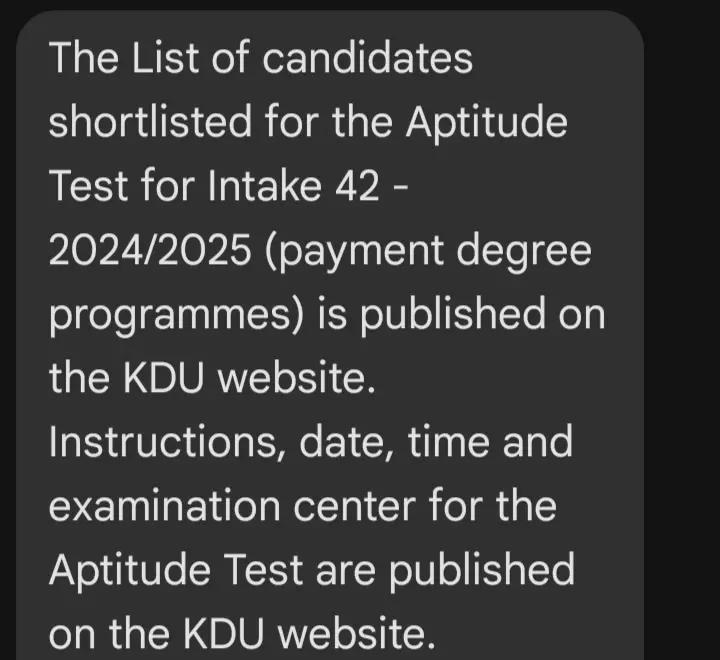Click the word "Instructions," in the message

coord(162,442)
